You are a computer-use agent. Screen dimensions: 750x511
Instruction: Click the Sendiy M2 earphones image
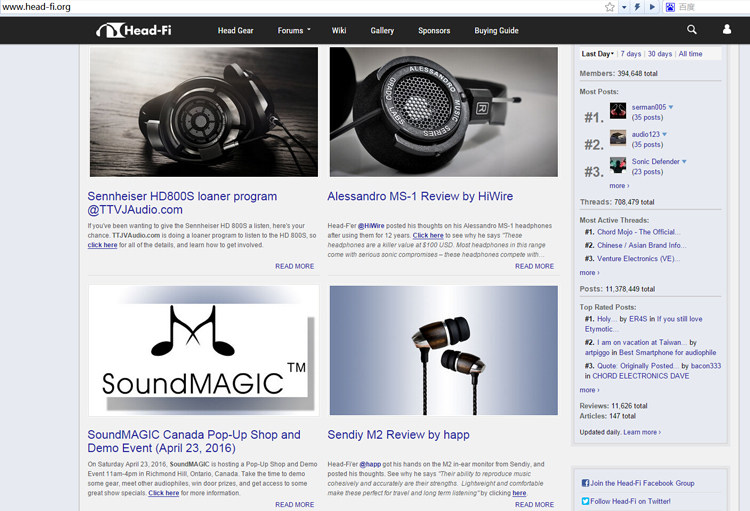[x=443, y=351]
